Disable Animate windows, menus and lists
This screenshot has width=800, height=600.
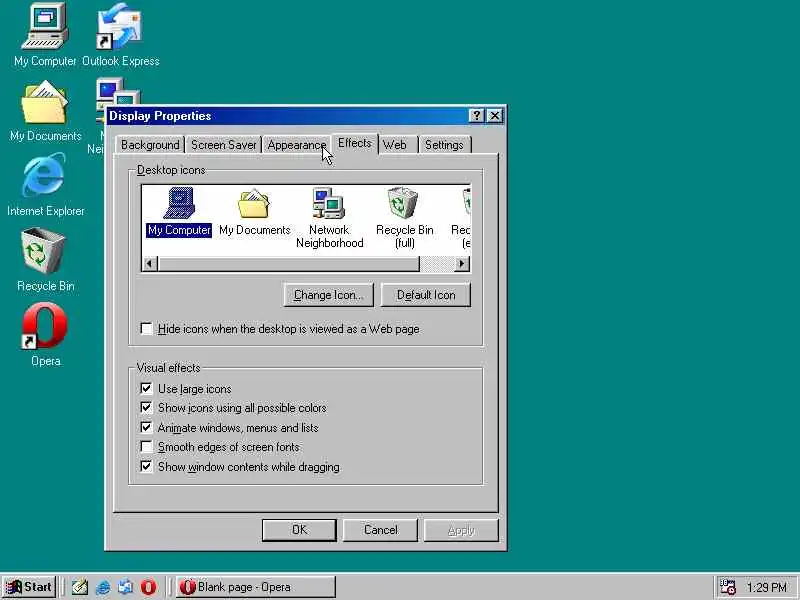tap(229, 428)
